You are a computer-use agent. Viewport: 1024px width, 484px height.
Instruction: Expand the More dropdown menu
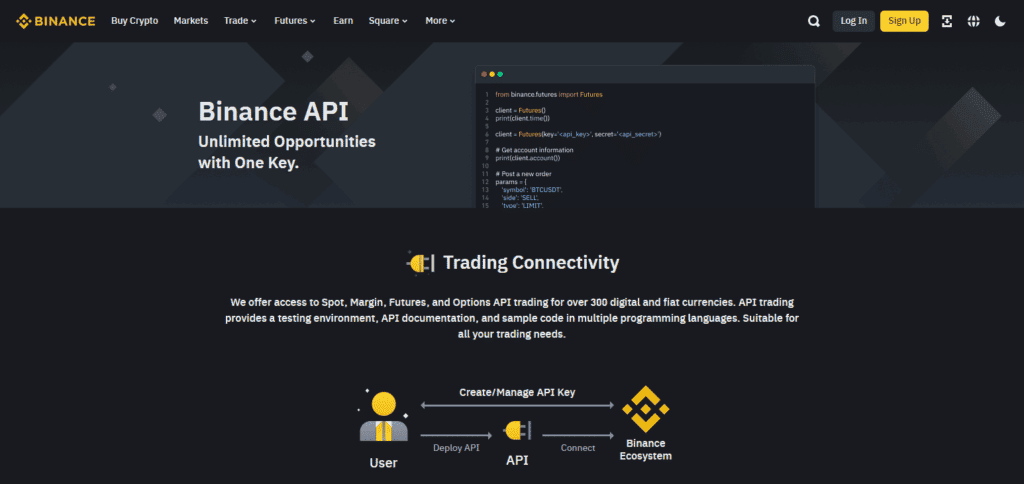click(x=440, y=21)
